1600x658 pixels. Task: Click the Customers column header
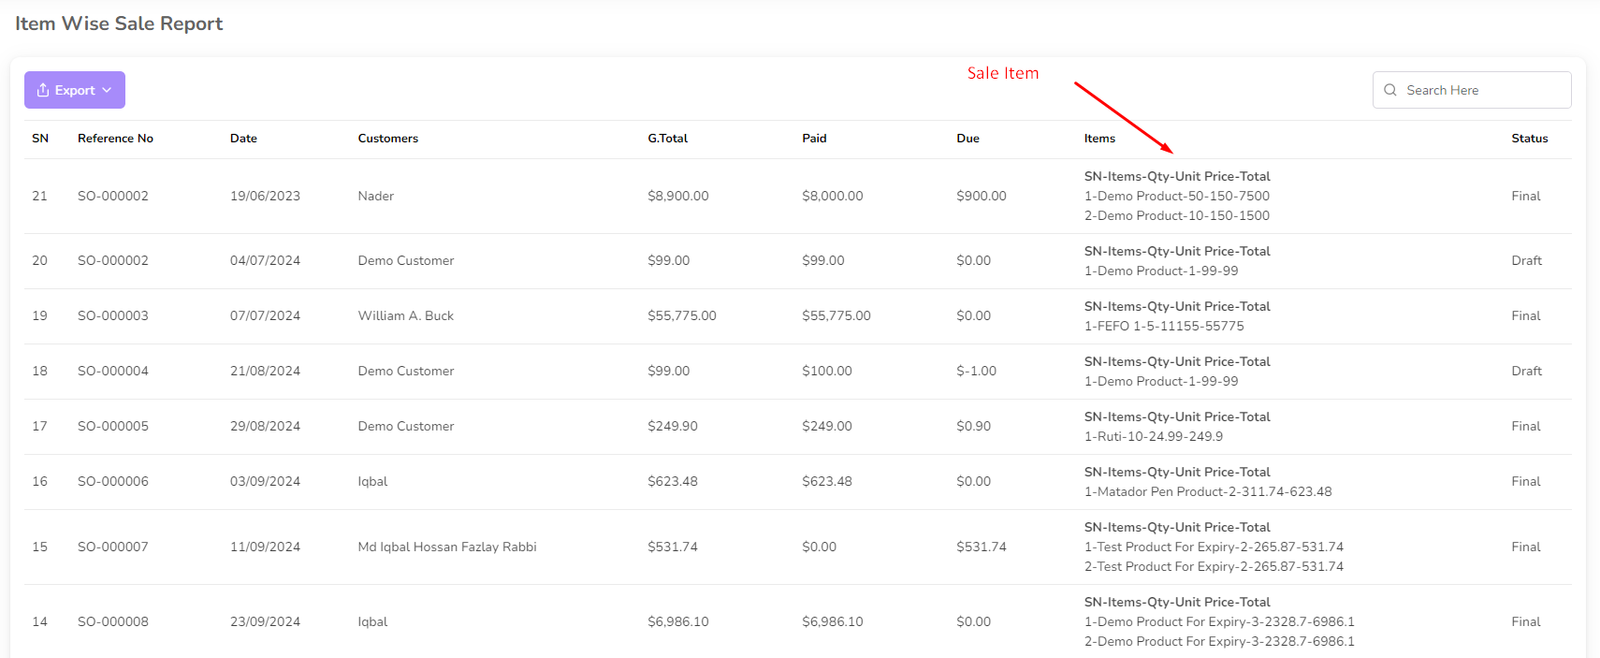[388, 139]
